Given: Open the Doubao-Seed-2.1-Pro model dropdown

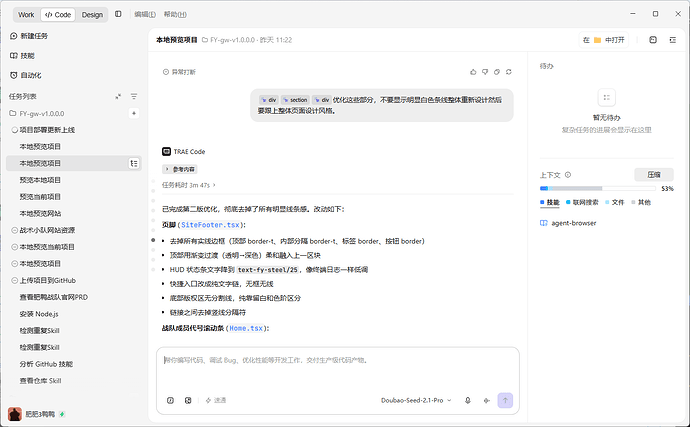Looking at the screenshot, I should (416, 401).
